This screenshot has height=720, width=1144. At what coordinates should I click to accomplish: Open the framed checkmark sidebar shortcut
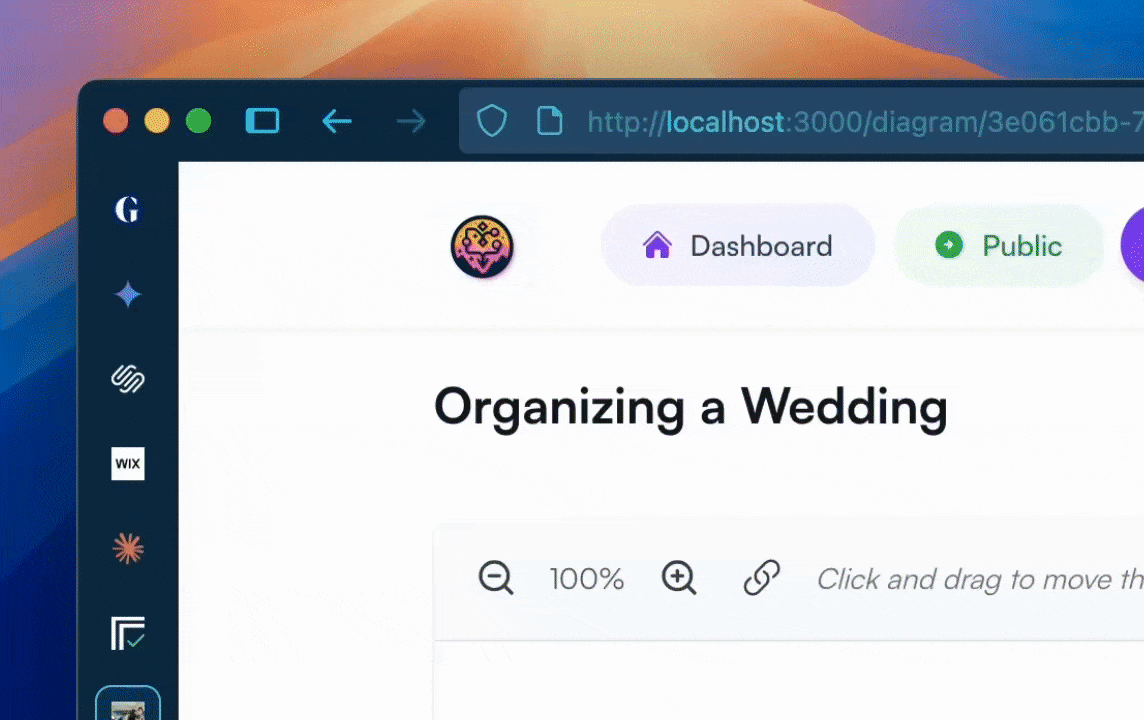(x=128, y=633)
